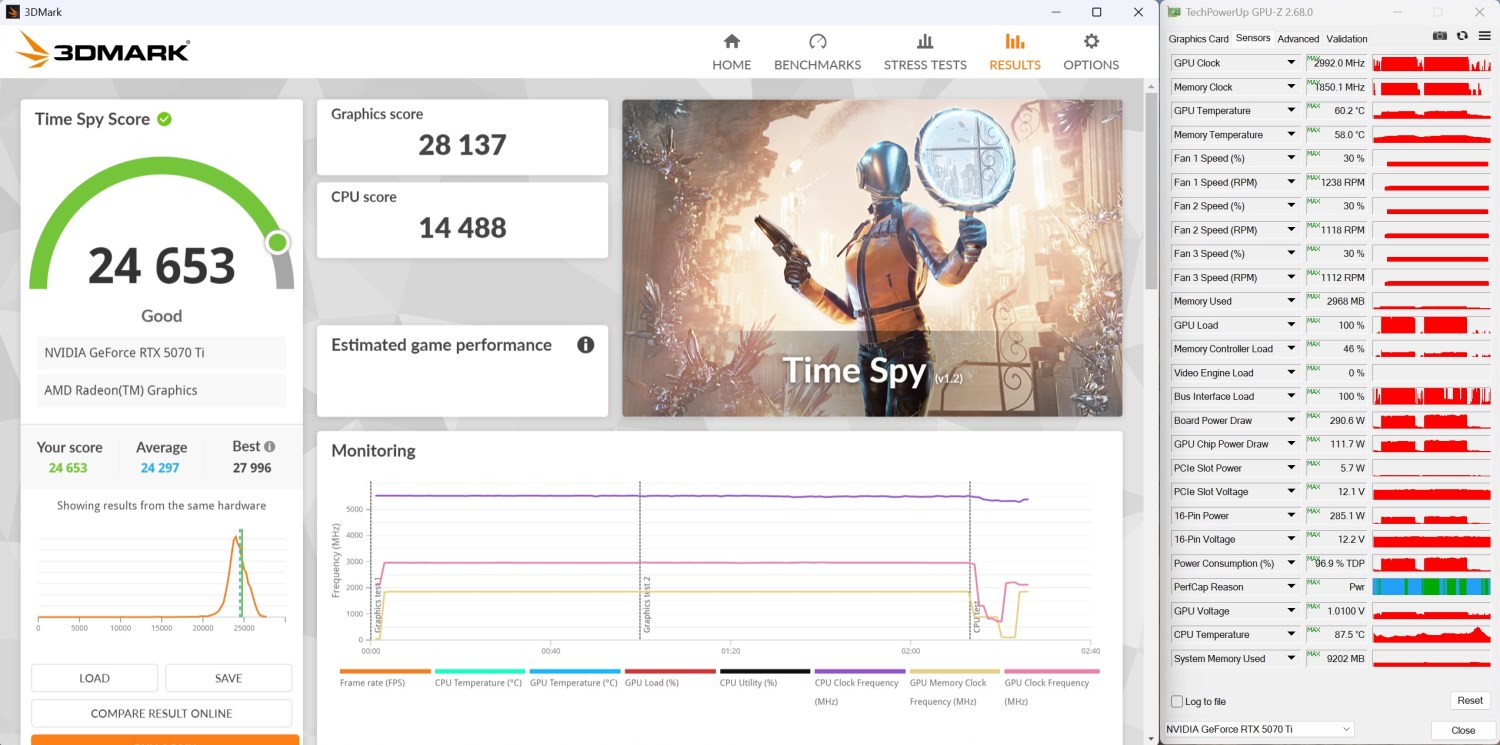
Task: Toggle CPU Utility (%) legend in Monitoring chart
Action: tap(765, 679)
